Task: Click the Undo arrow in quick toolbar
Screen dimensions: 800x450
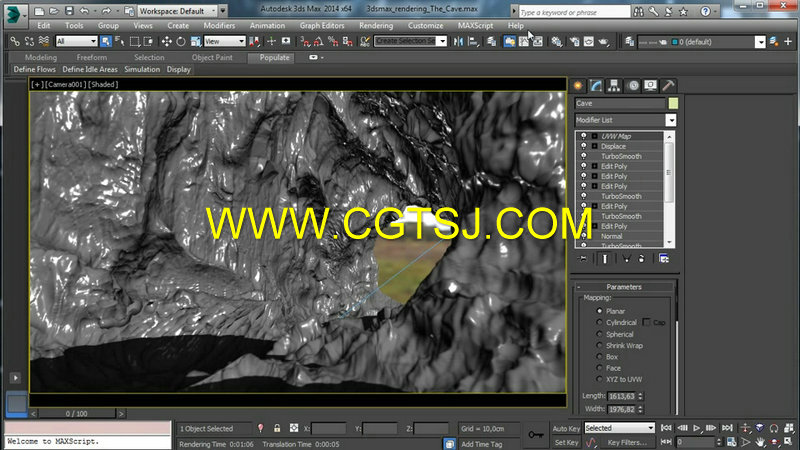Action: point(84,11)
